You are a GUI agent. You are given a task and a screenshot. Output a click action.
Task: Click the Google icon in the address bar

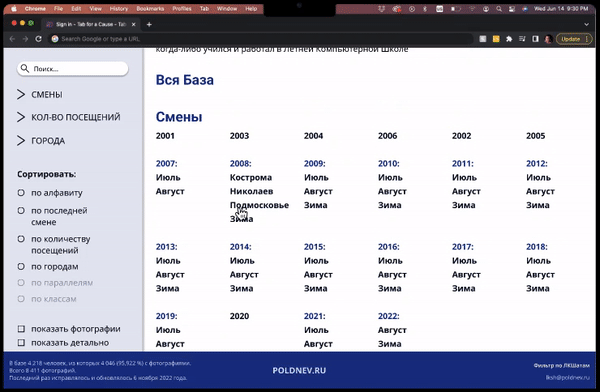pyautogui.click(x=55, y=39)
